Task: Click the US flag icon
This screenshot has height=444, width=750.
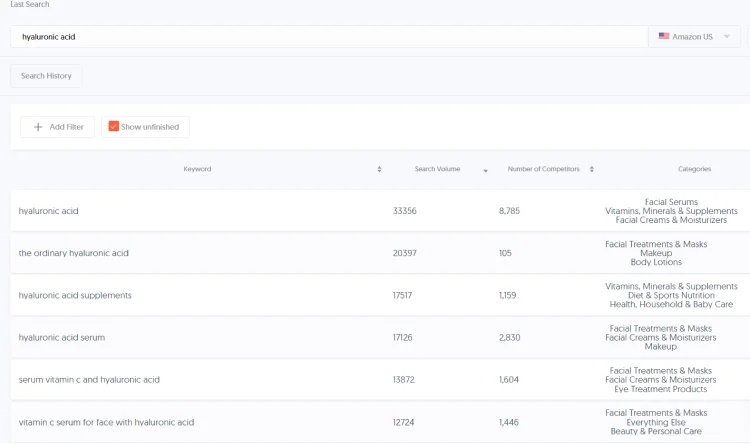Action: point(664,36)
